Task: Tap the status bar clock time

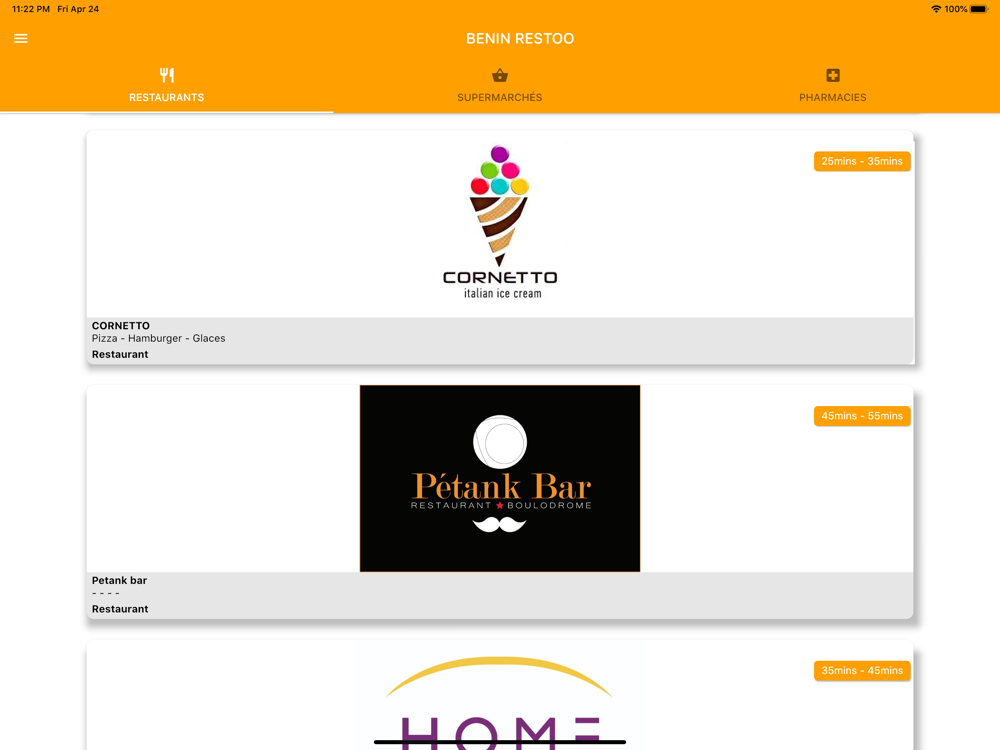Action: tap(31, 9)
